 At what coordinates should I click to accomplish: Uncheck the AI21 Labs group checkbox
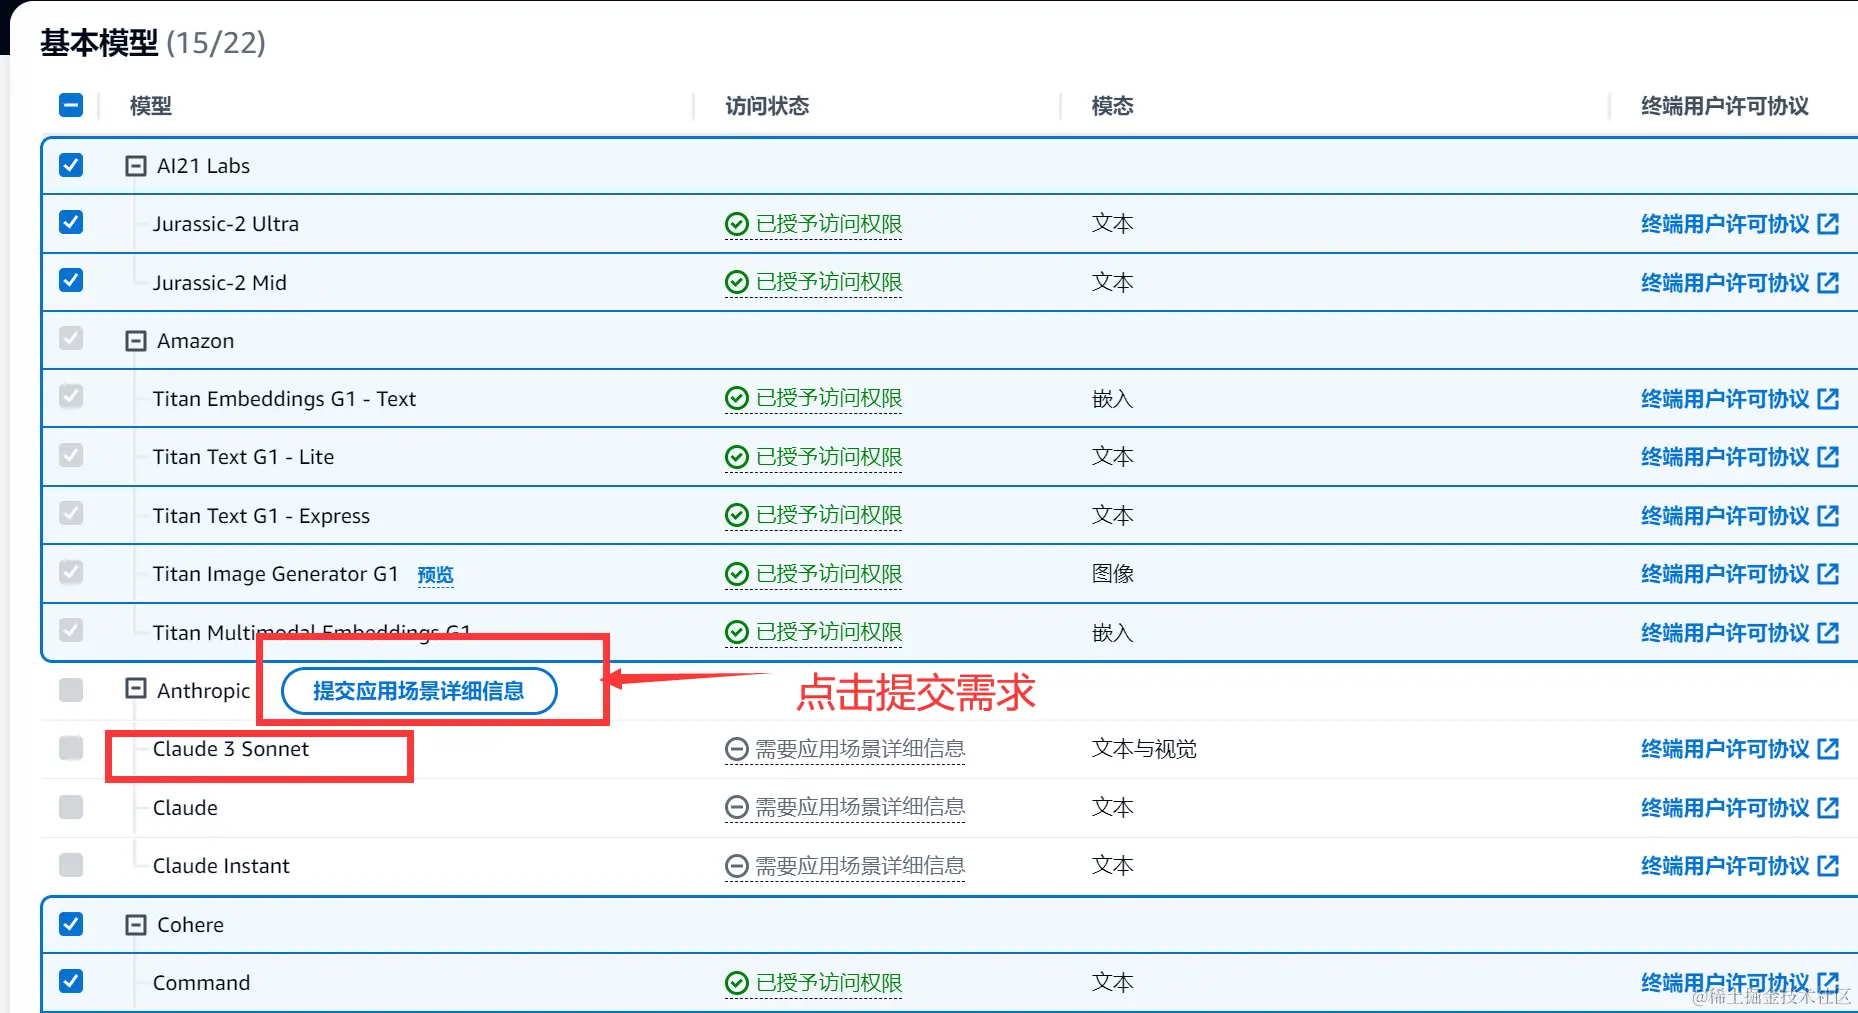point(71,164)
